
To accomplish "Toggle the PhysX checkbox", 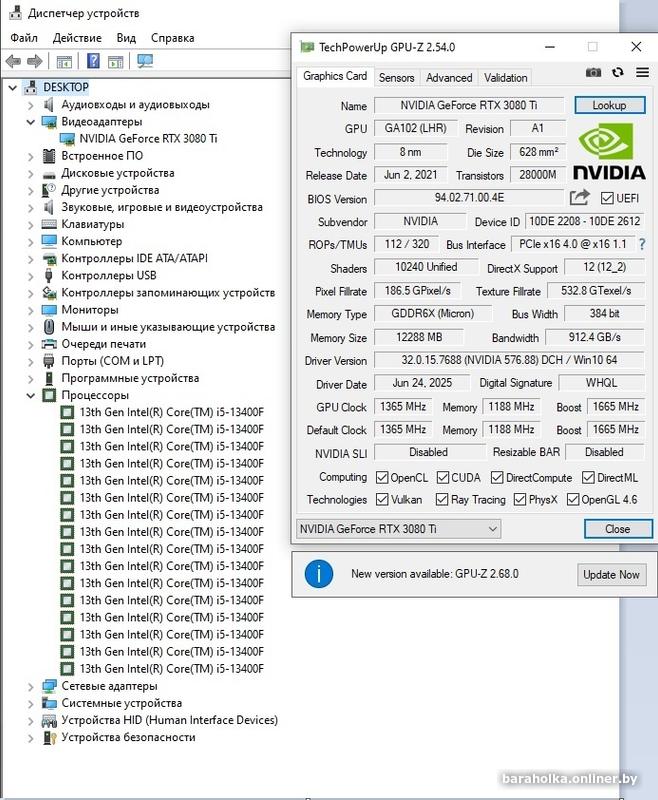I will click(x=520, y=499).
